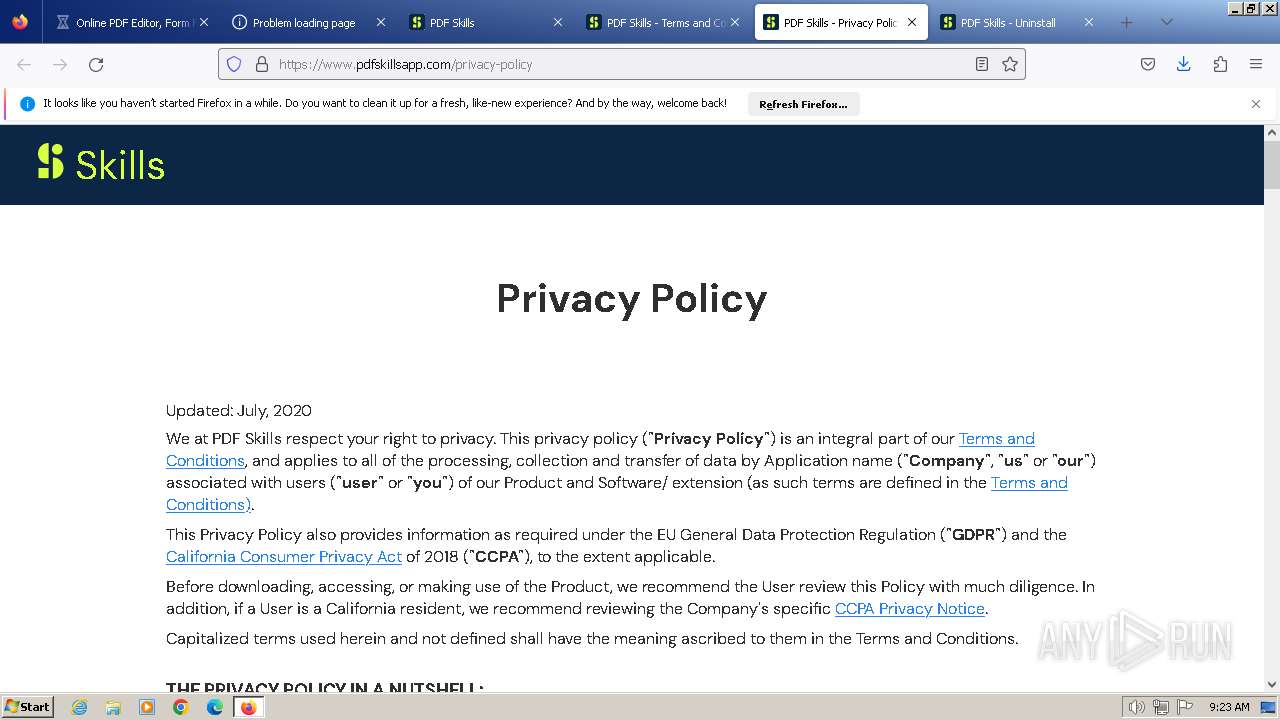Bookmark this page with star icon
This screenshot has width=1280, height=720.
(x=1010, y=64)
